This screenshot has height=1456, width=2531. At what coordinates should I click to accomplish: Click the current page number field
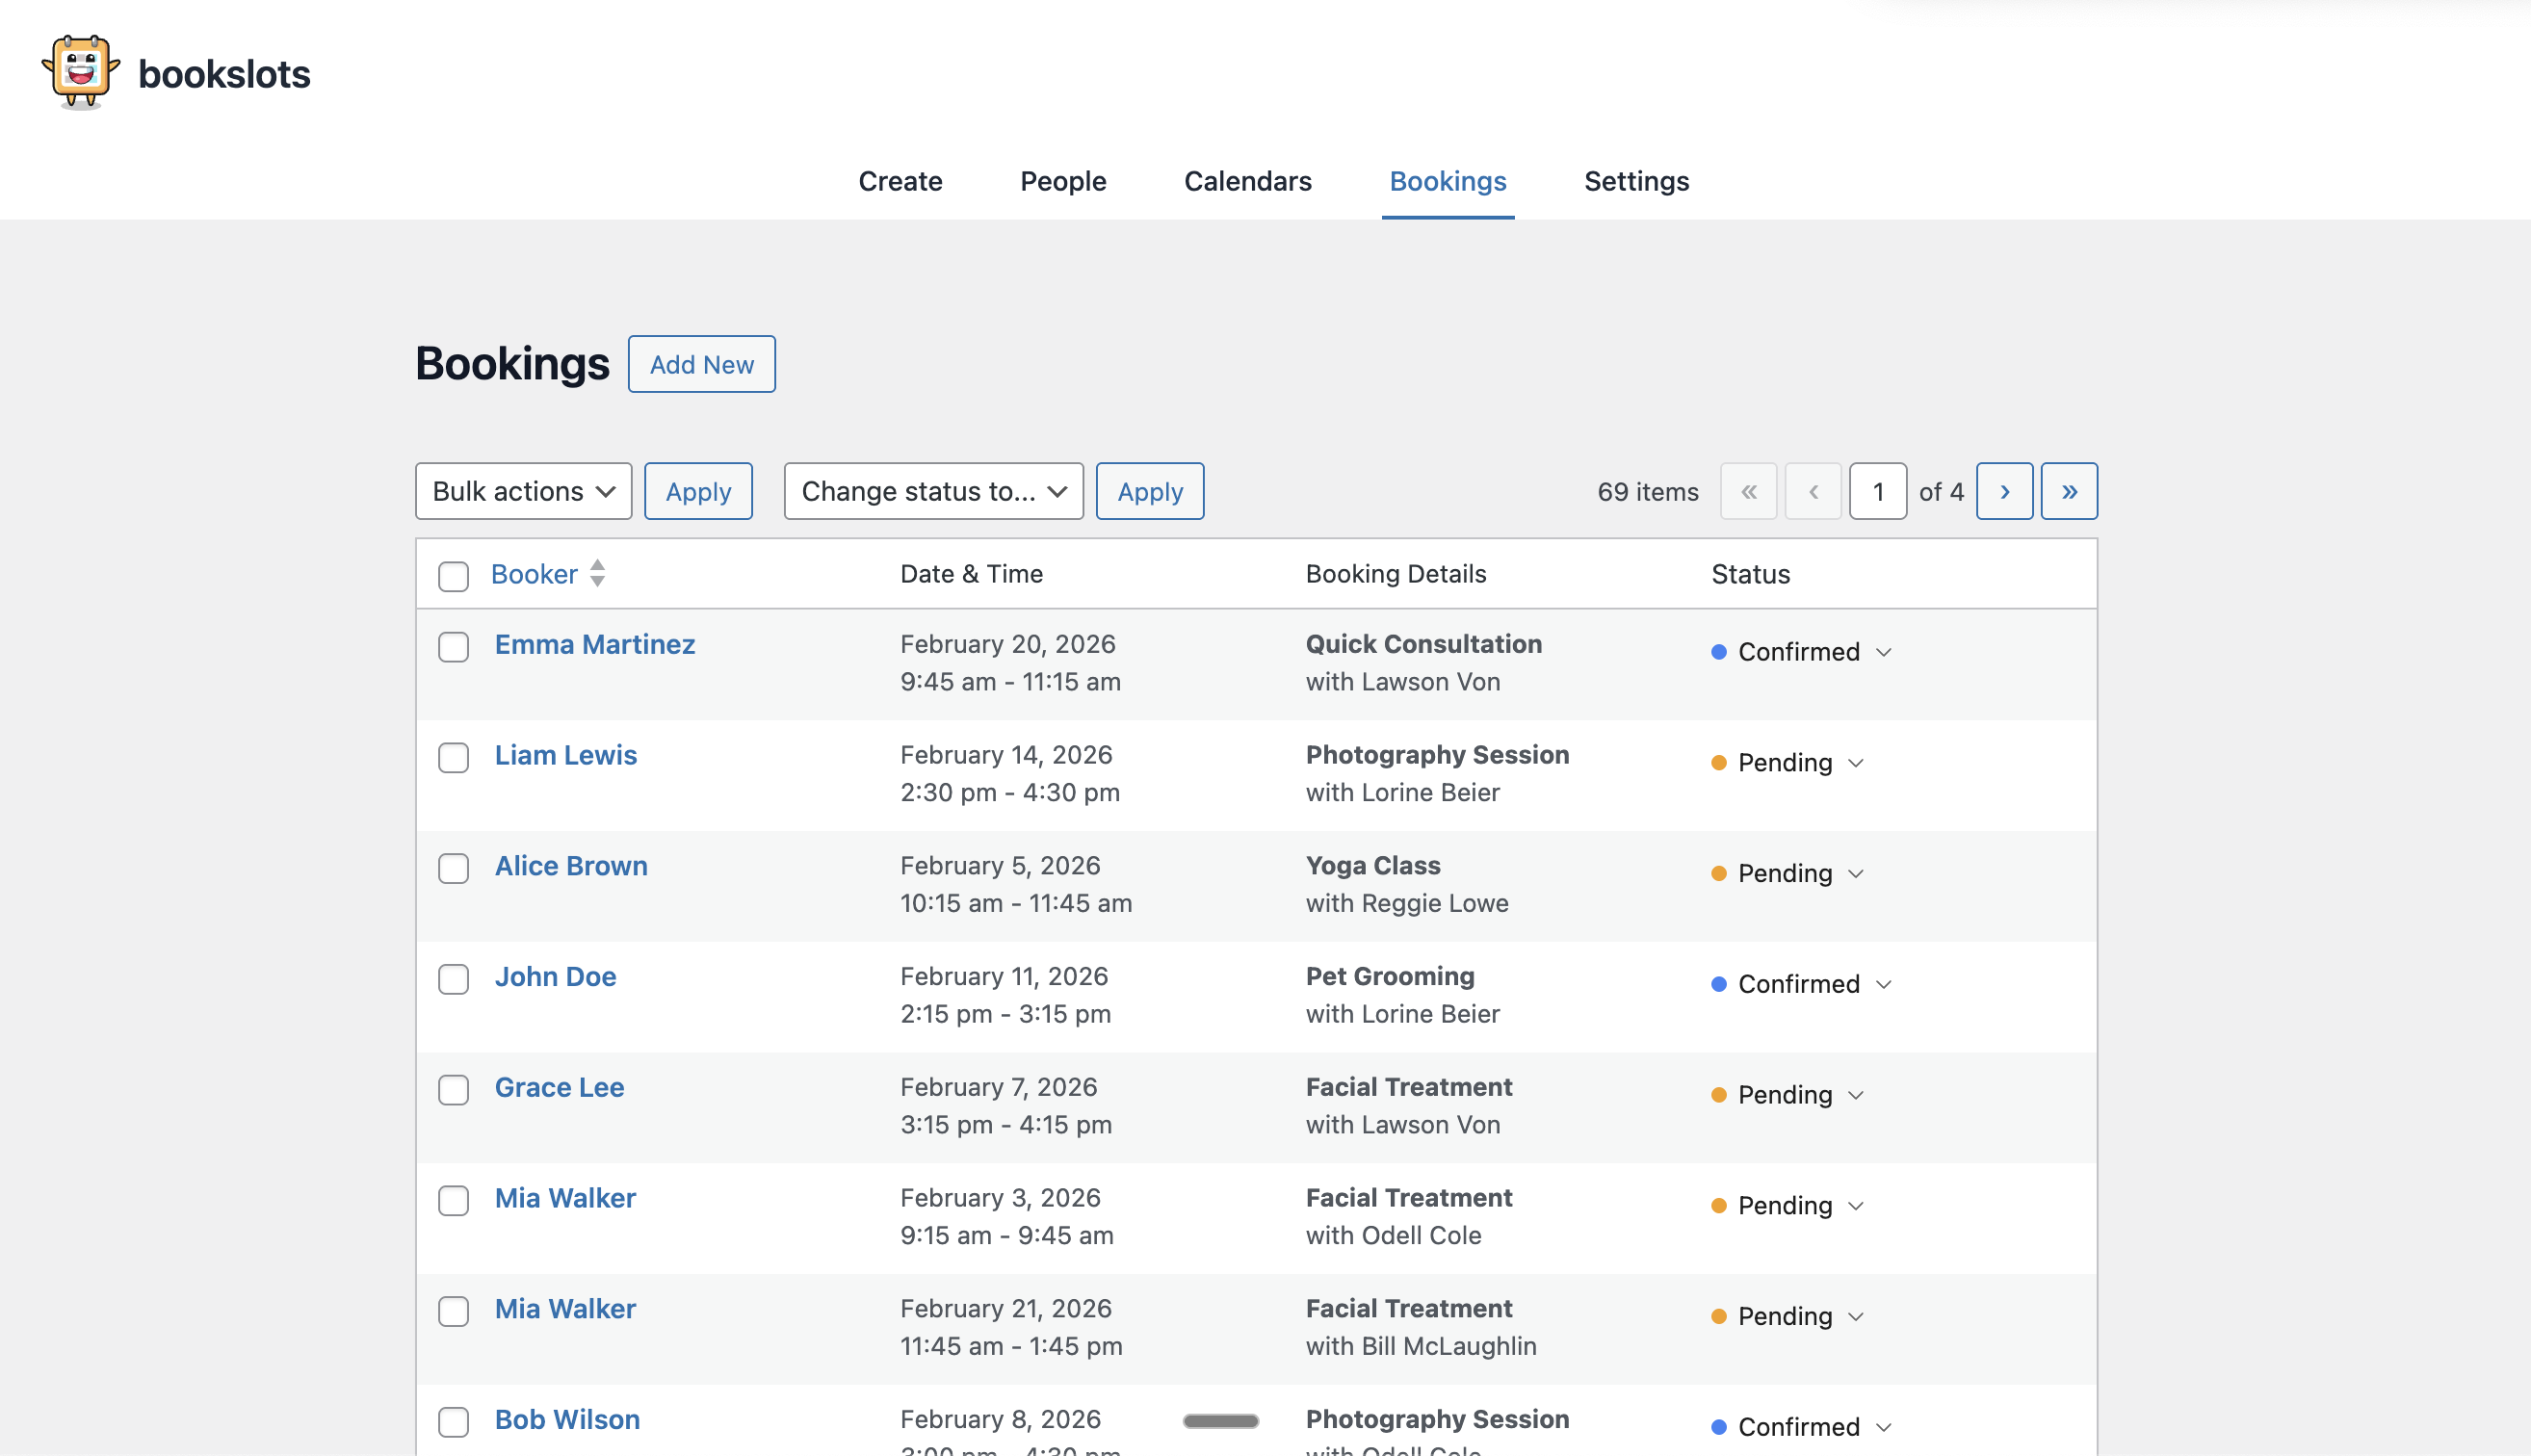tap(1877, 491)
